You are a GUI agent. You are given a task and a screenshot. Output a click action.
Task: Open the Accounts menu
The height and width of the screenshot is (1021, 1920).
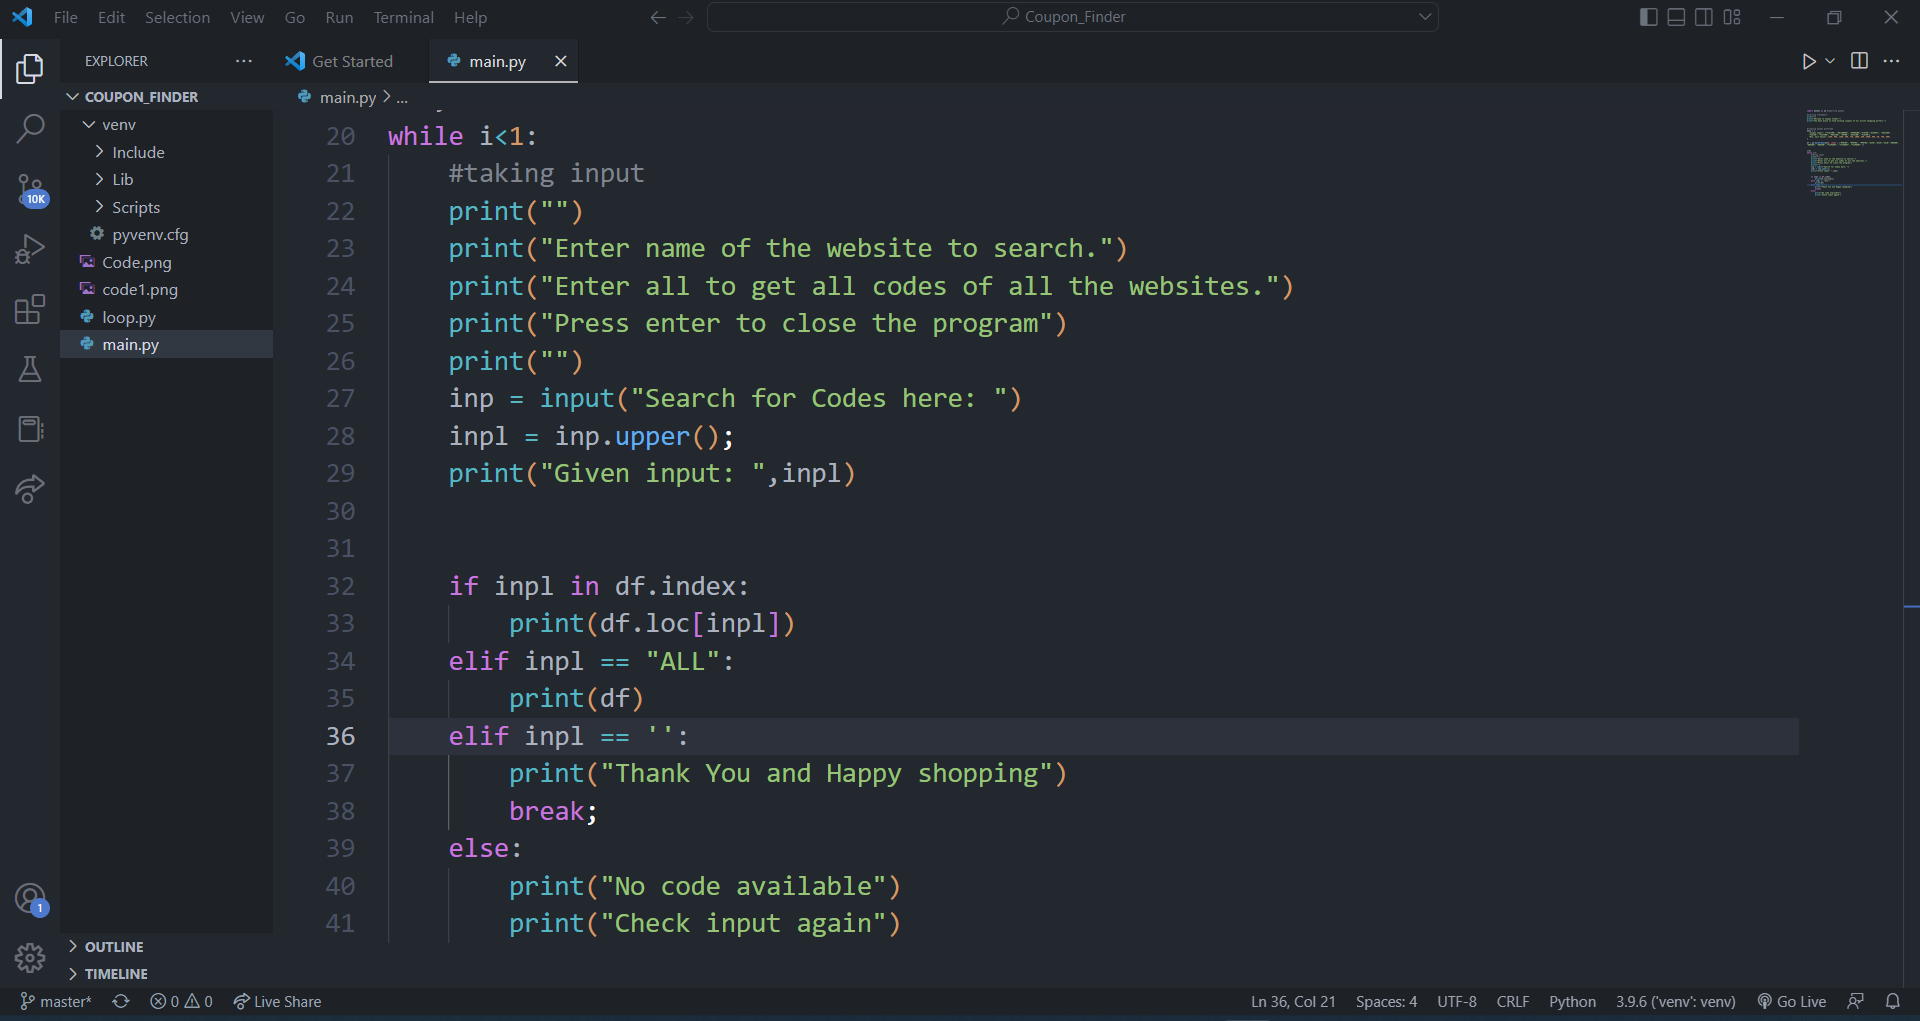click(x=30, y=899)
